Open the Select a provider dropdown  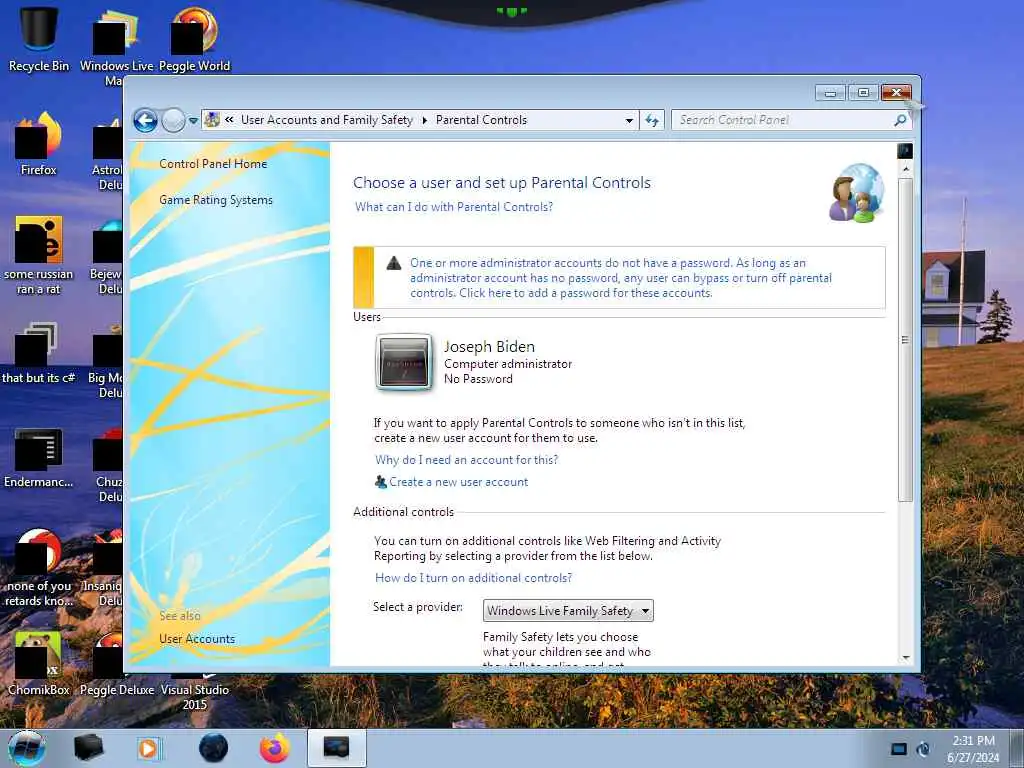click(568, 611)
